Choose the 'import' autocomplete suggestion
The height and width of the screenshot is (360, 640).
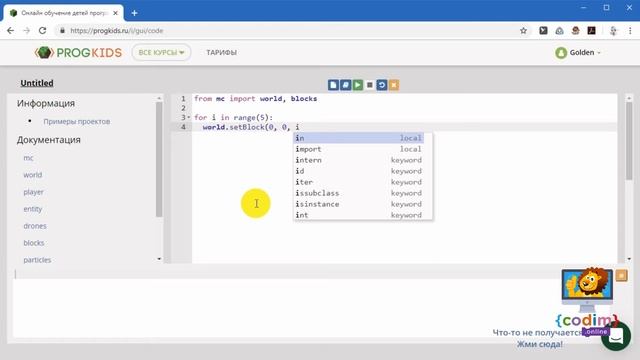[359, 149]
